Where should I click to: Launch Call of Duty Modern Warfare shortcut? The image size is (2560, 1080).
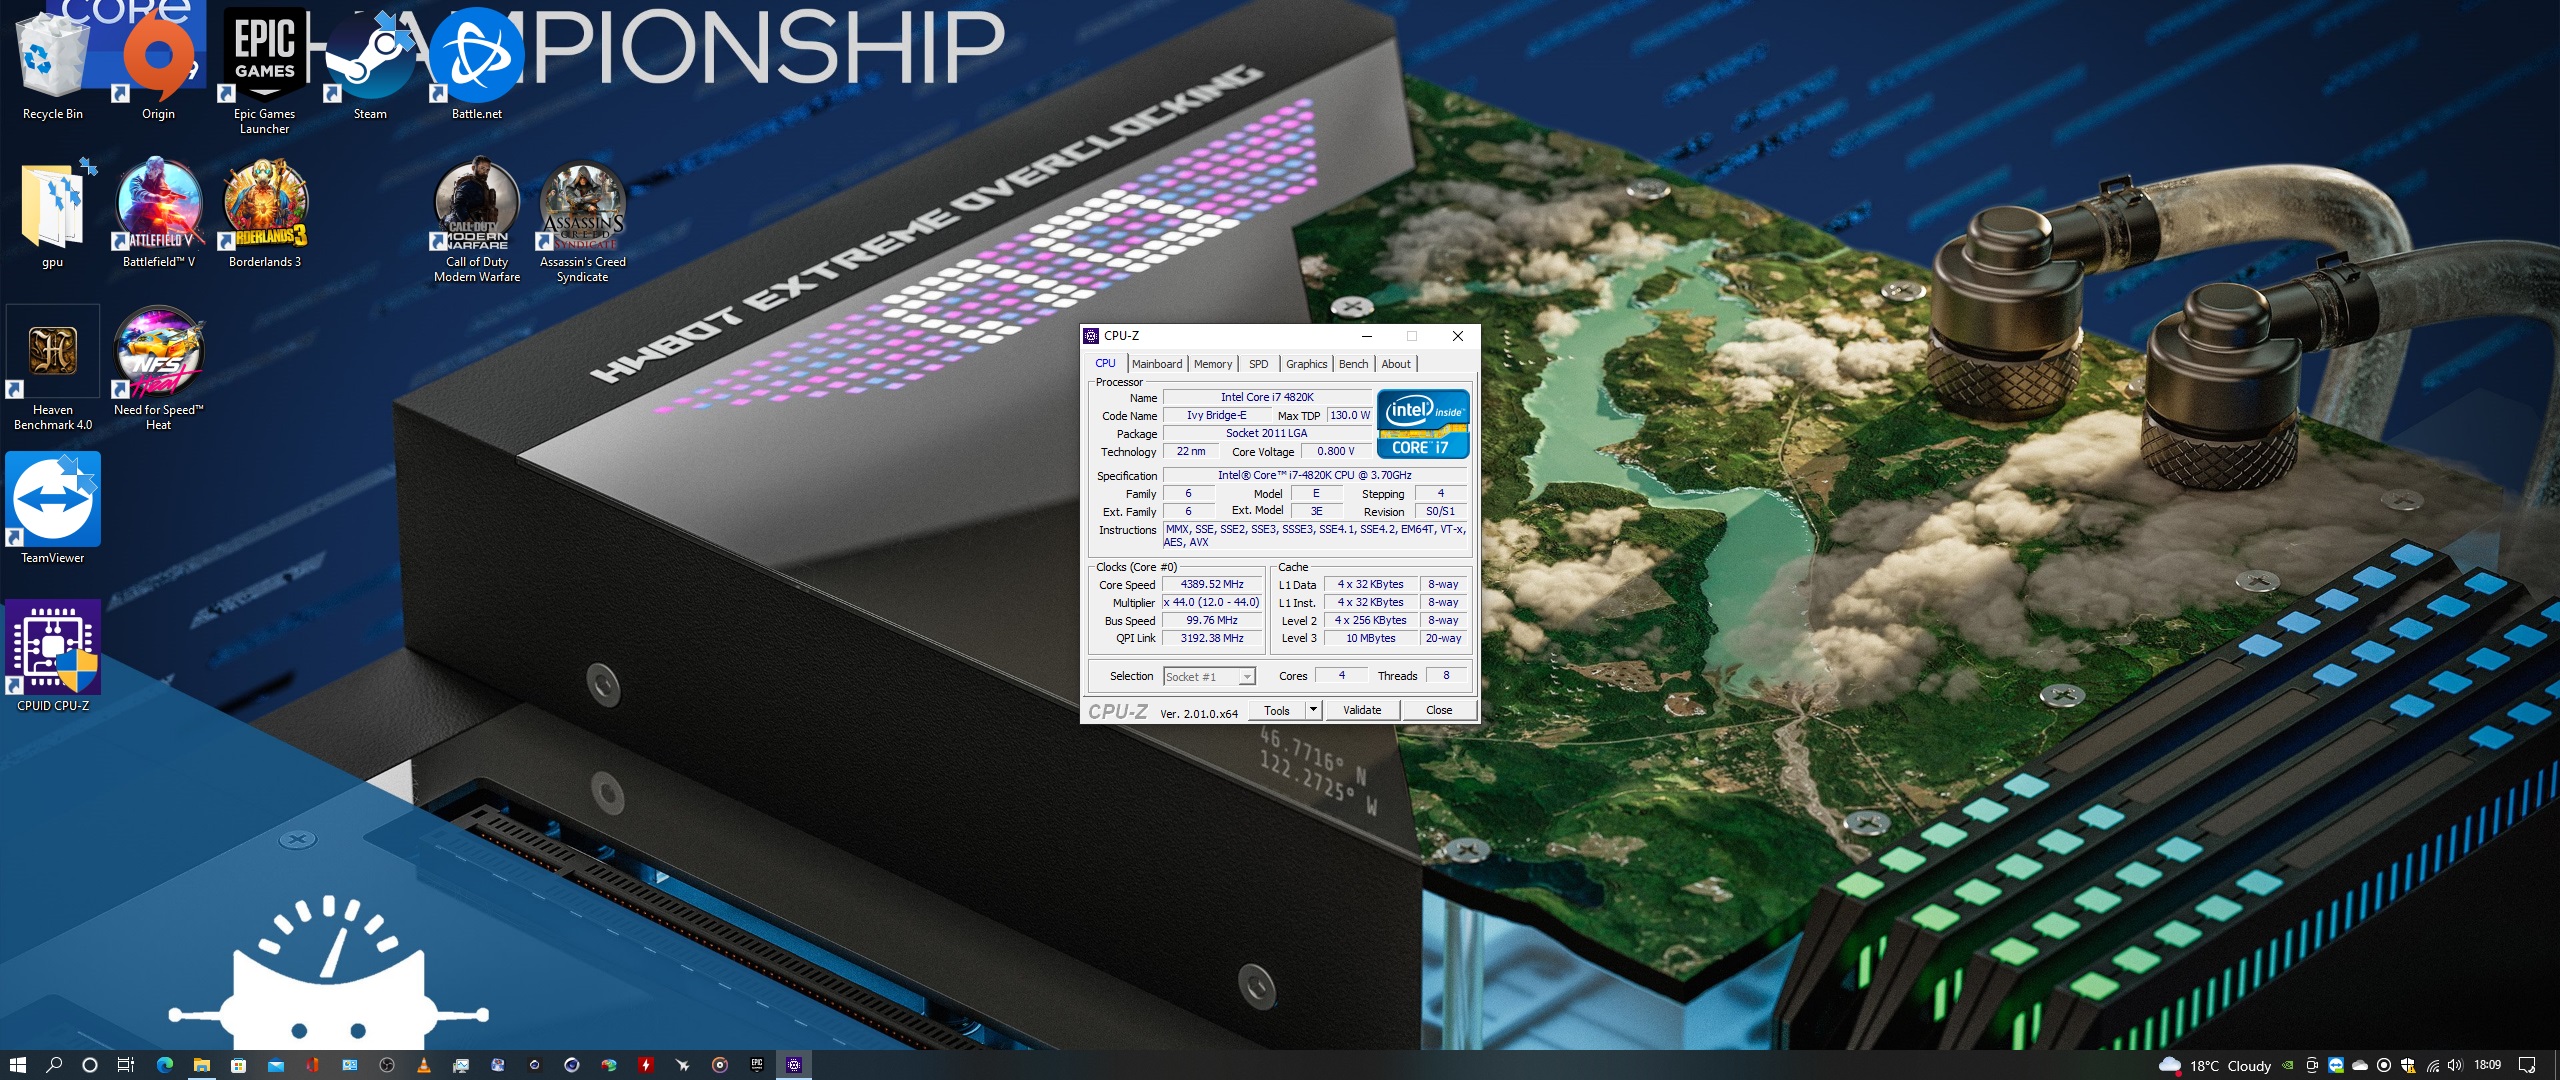click(x=477, y=220)
